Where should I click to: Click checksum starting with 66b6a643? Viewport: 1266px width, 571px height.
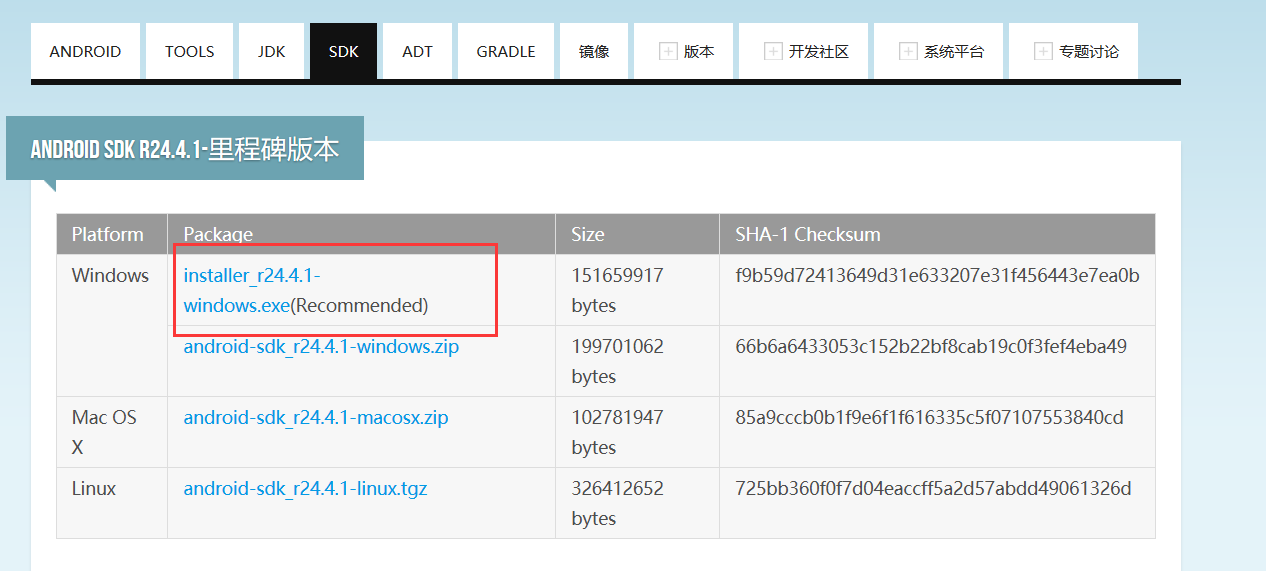pyautogui.click(x=931, y=347)
